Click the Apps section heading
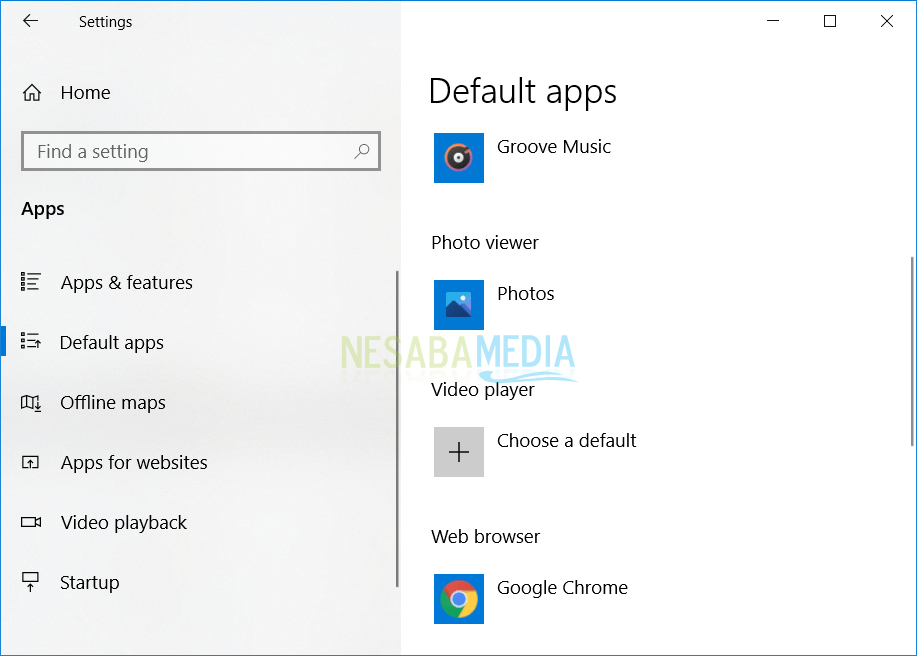Viewport: 917px width, 656px height. (x=43, y=209)
